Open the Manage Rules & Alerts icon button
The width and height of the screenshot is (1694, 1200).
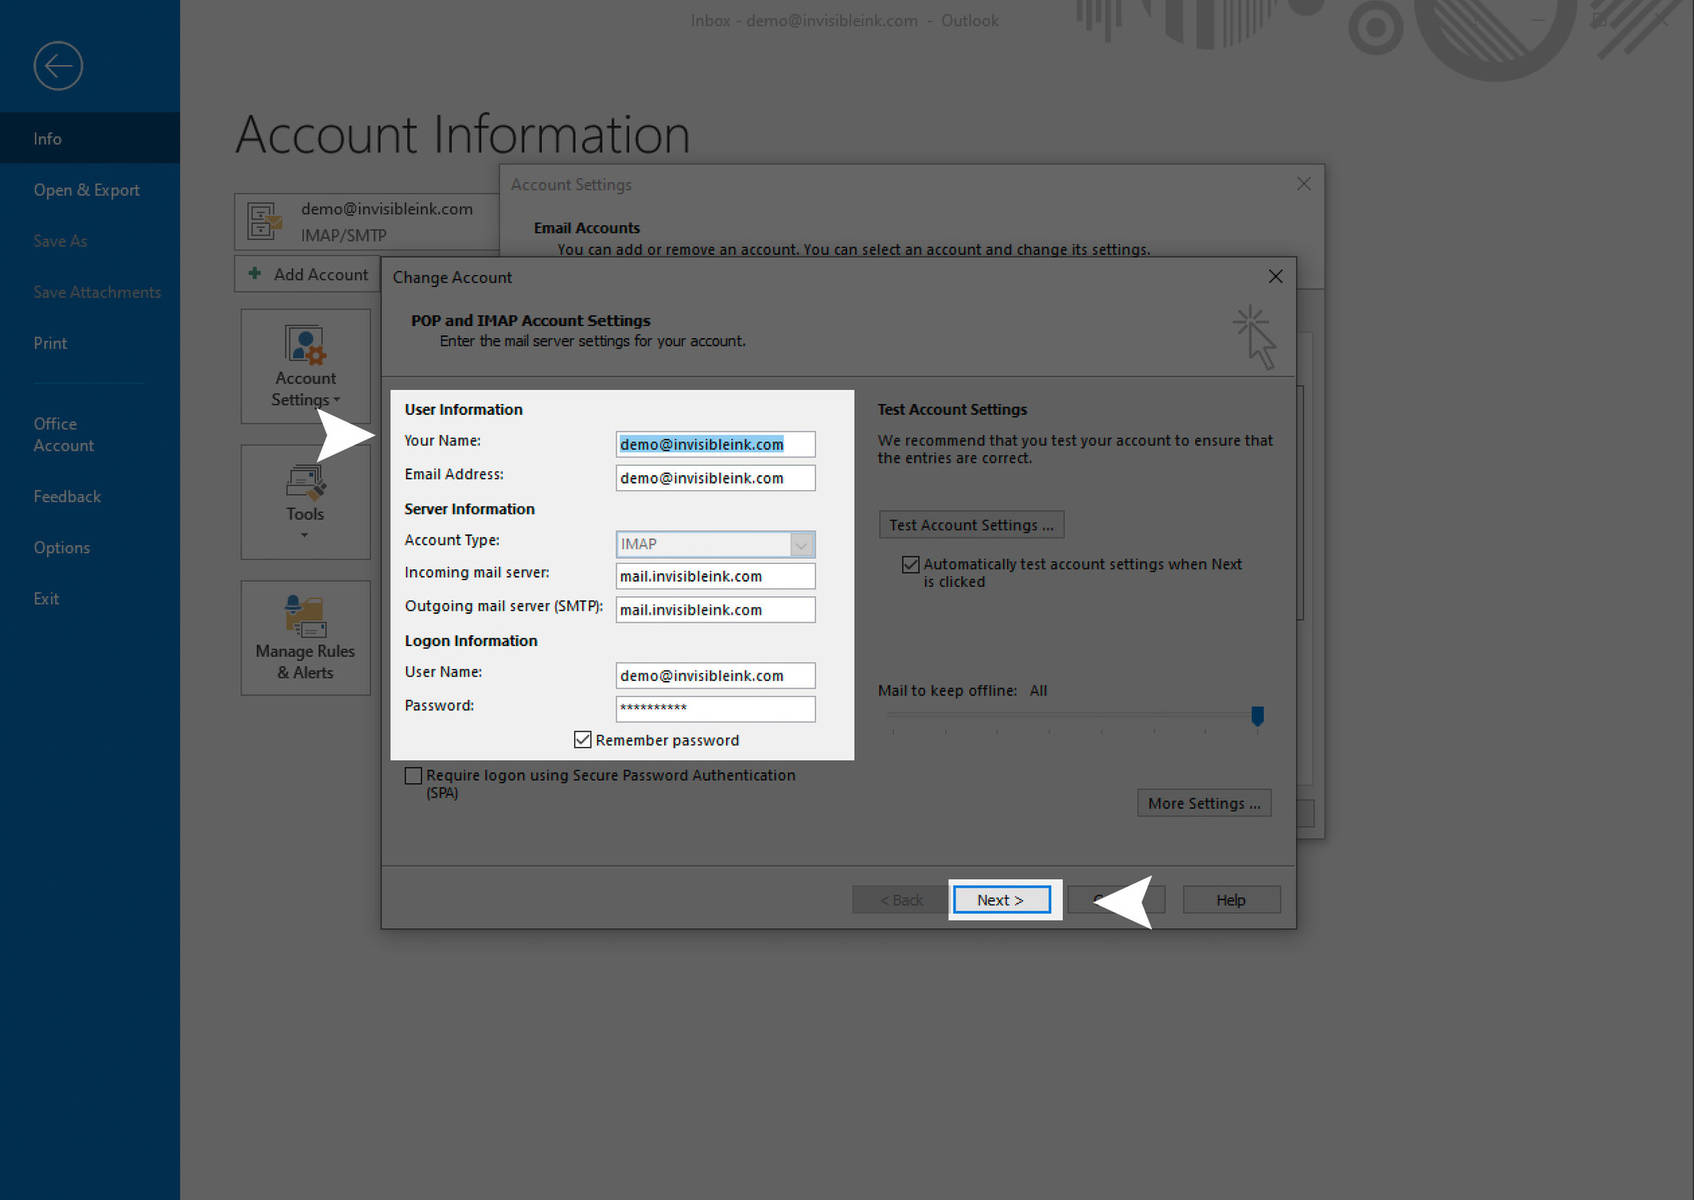[305, 638]
